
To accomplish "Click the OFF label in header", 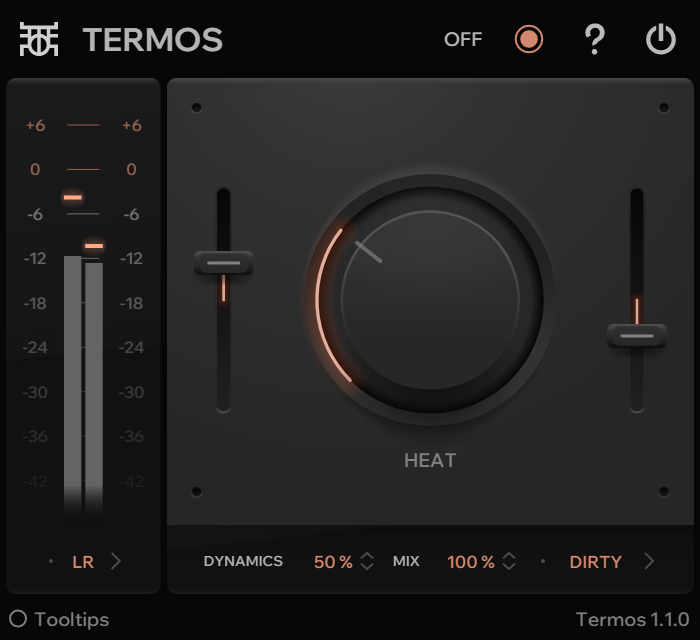I will tap(463, 40).
